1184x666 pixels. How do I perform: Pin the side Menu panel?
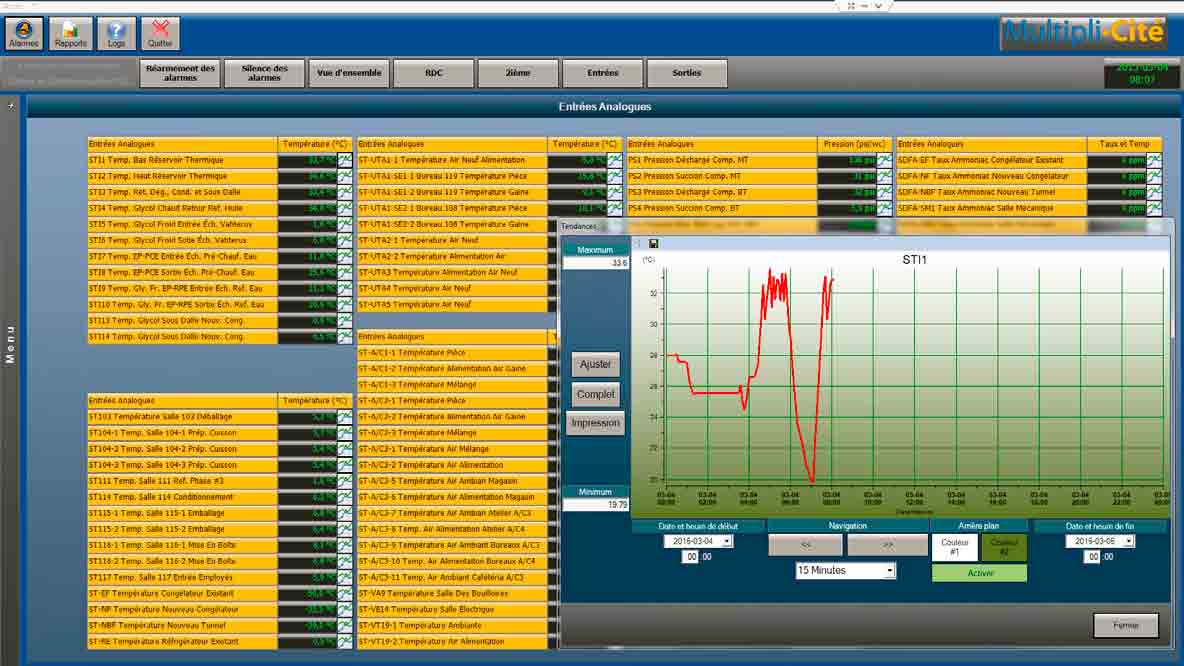click(x=11, y=105)
